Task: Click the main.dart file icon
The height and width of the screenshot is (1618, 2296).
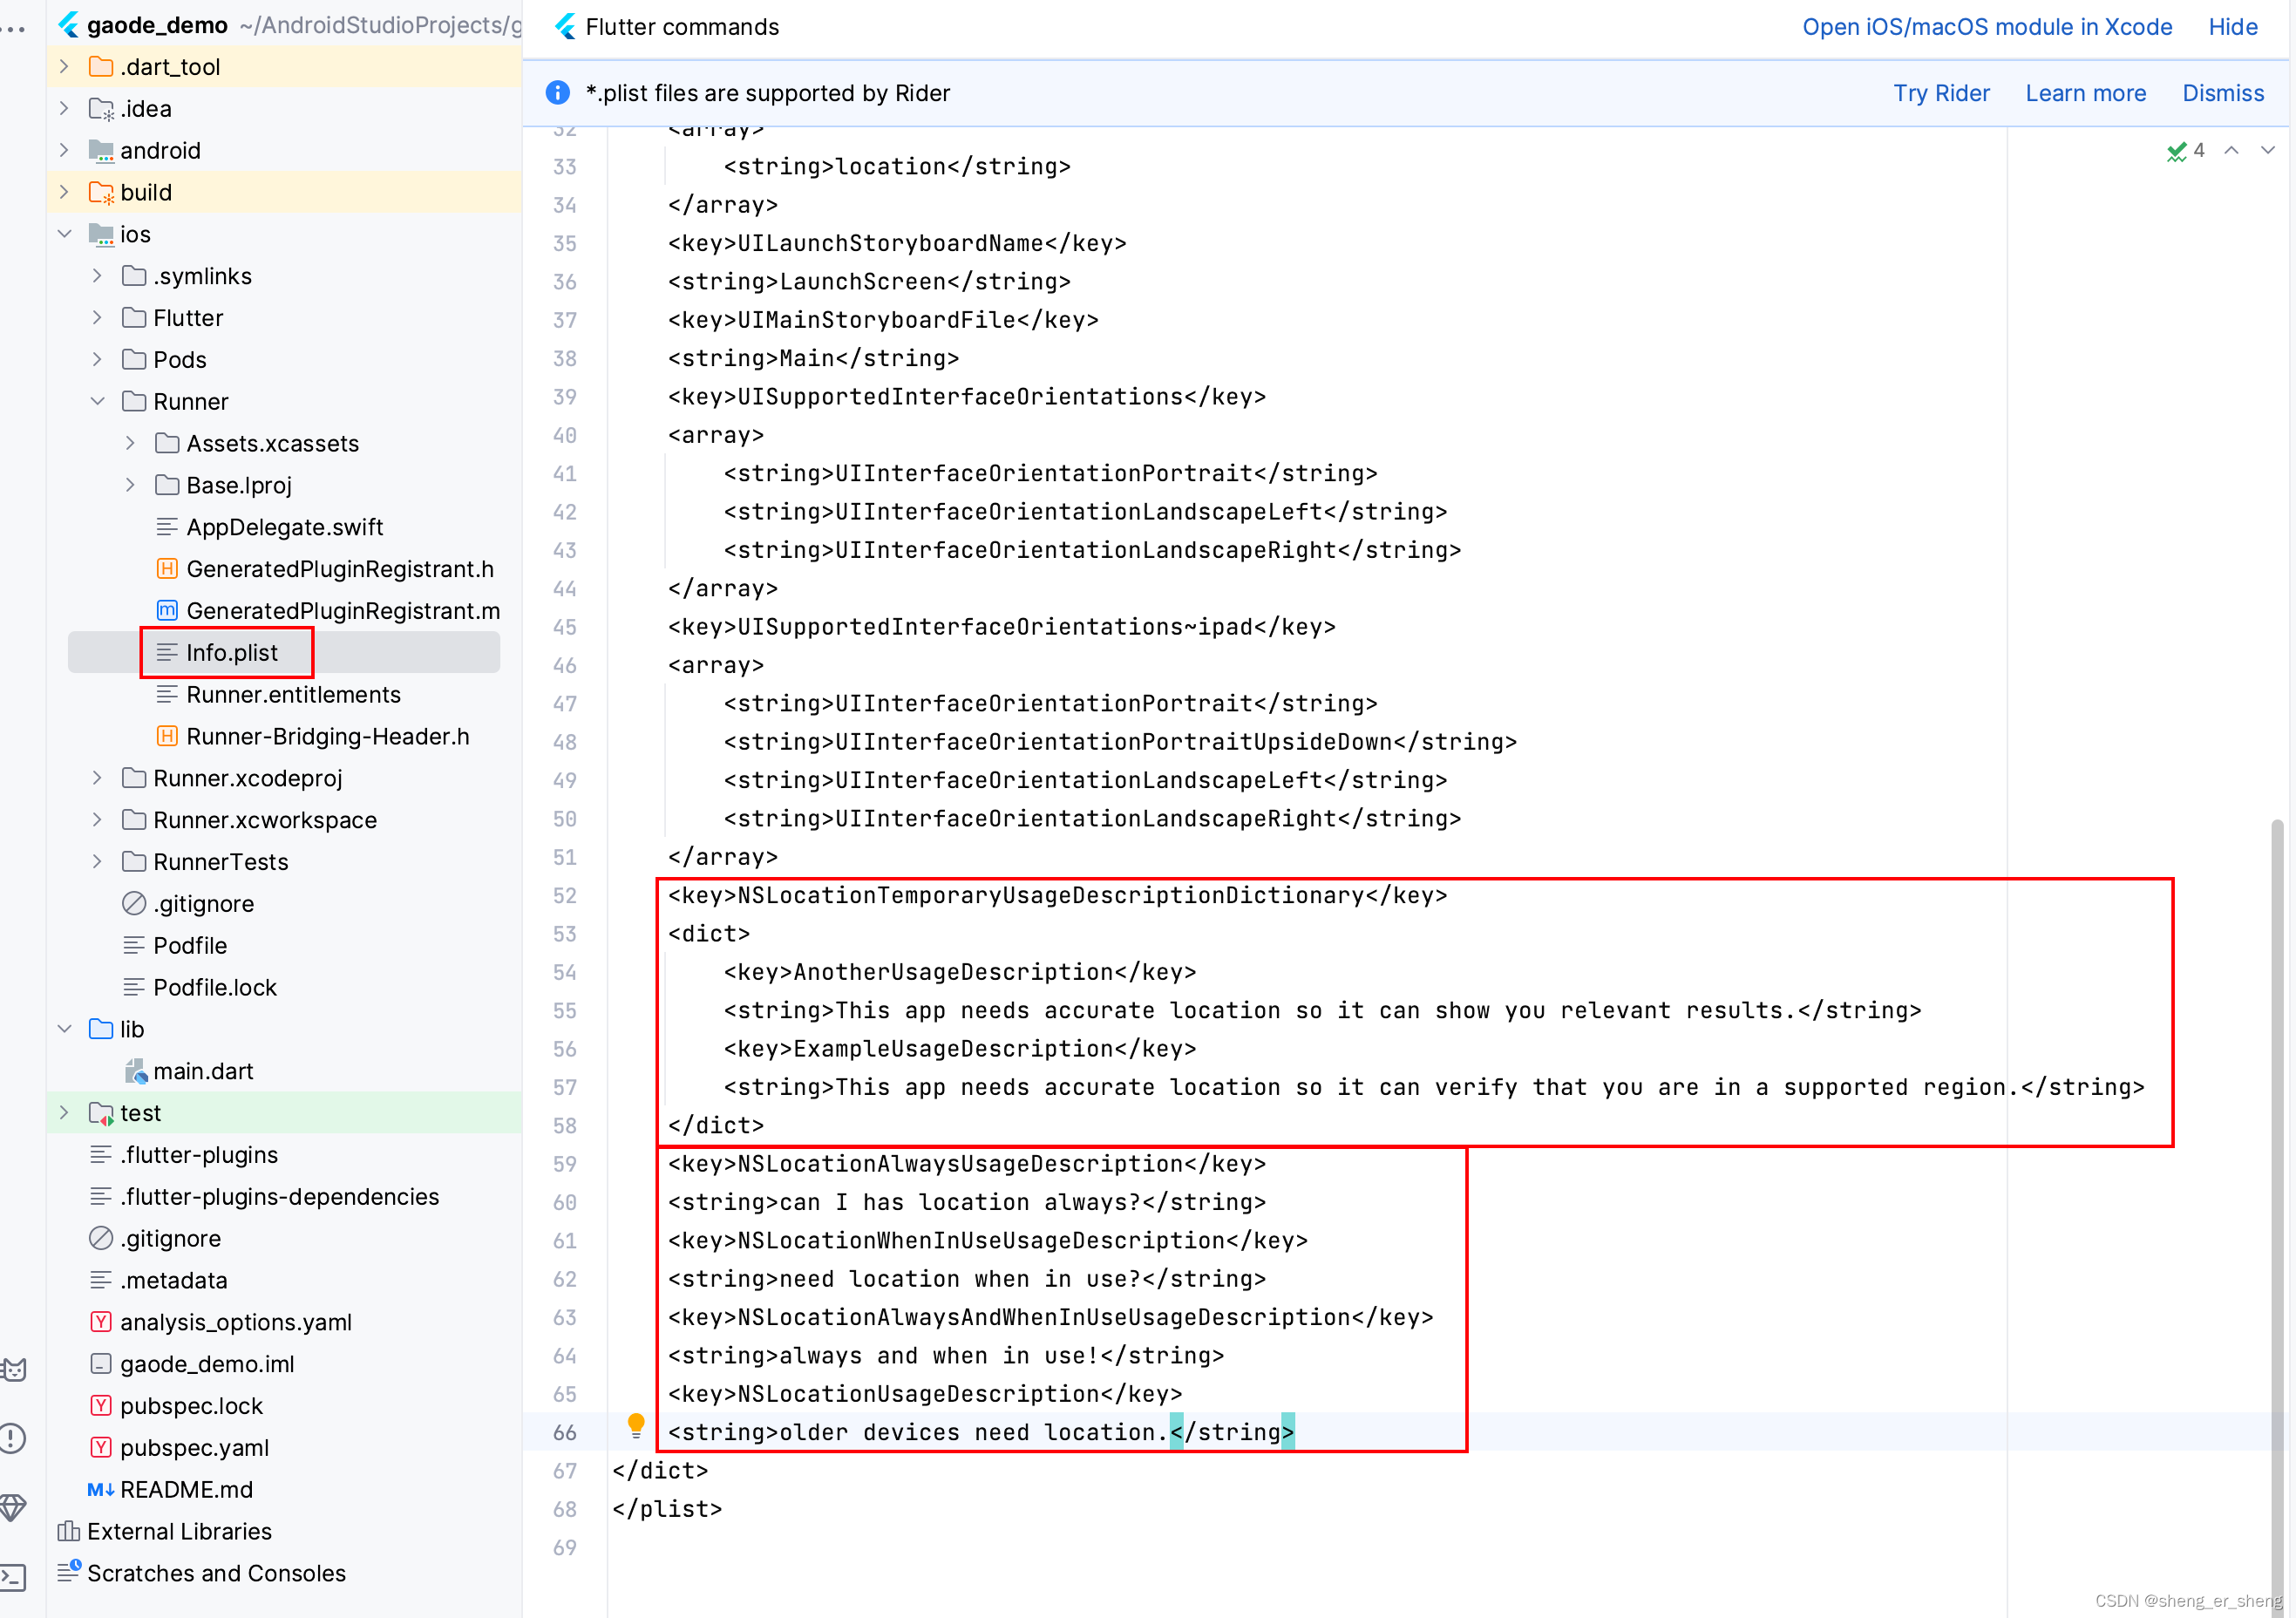Action: [135, 1071]
